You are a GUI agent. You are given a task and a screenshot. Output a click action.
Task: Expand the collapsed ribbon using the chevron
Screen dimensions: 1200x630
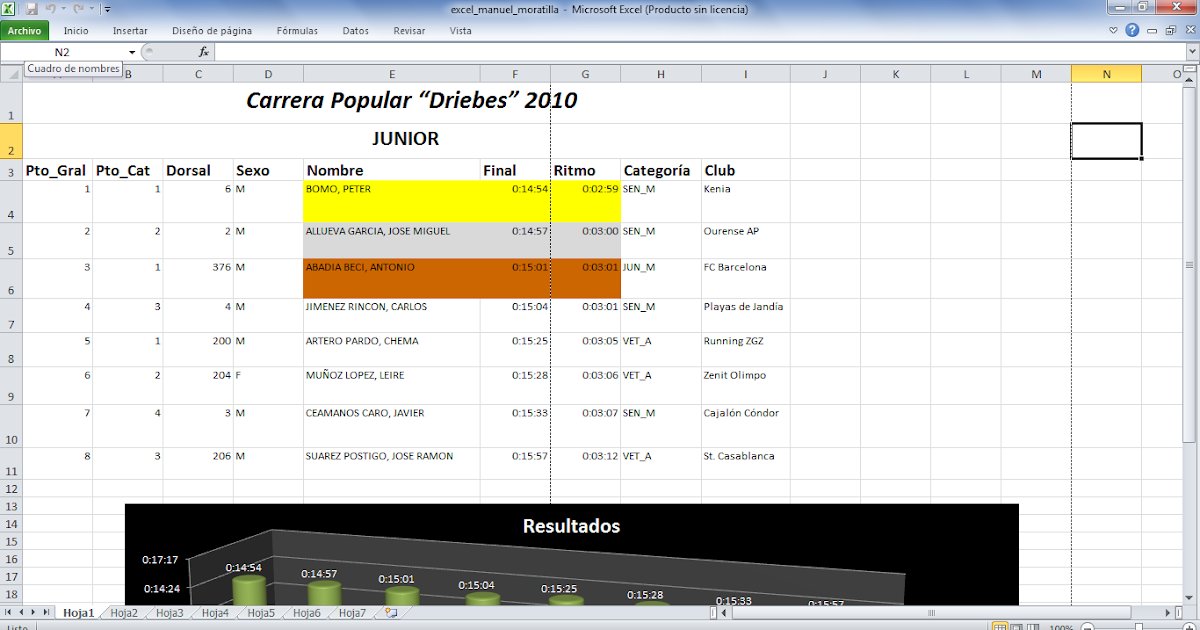tap(1115, 31)
